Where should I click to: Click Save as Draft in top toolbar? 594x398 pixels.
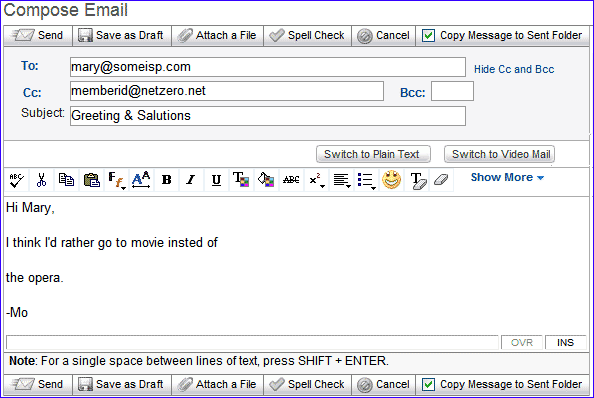(122, 36)
